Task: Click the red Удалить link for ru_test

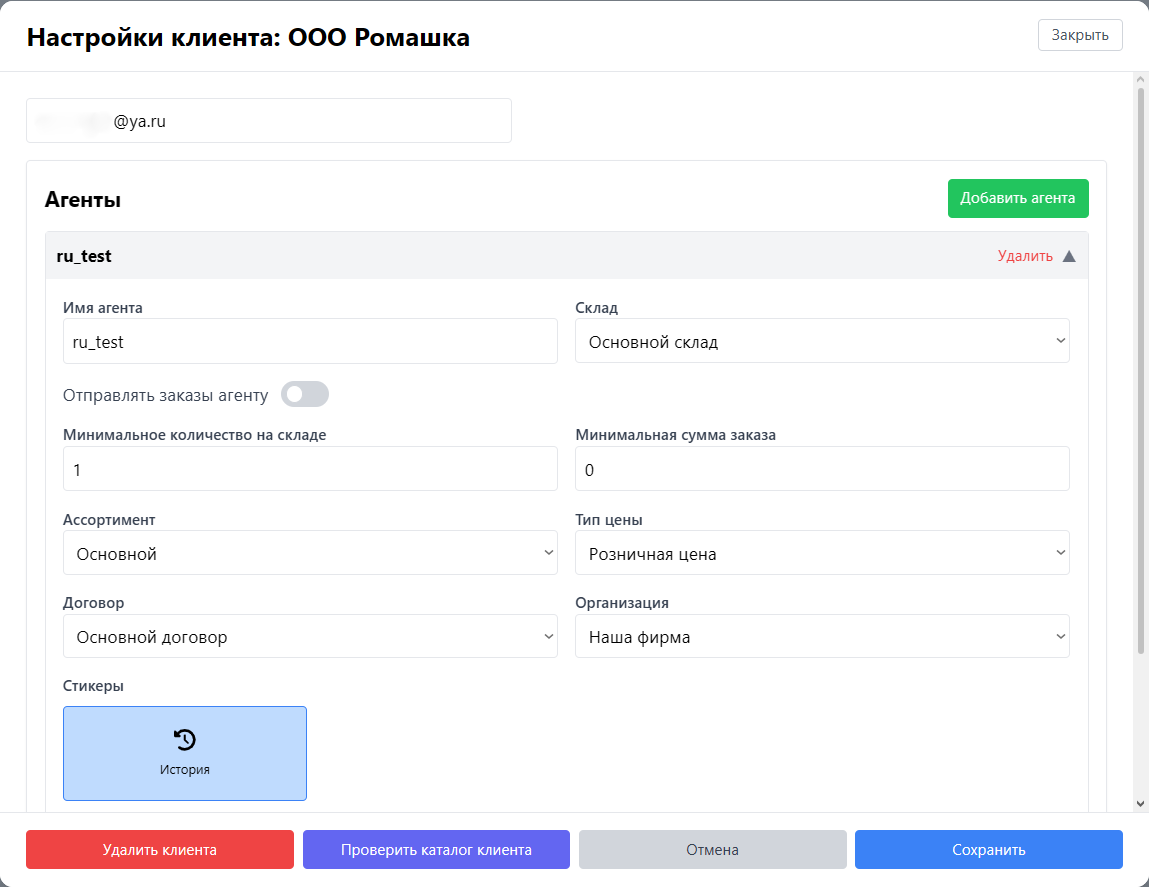Action: tap(1024, 256)
